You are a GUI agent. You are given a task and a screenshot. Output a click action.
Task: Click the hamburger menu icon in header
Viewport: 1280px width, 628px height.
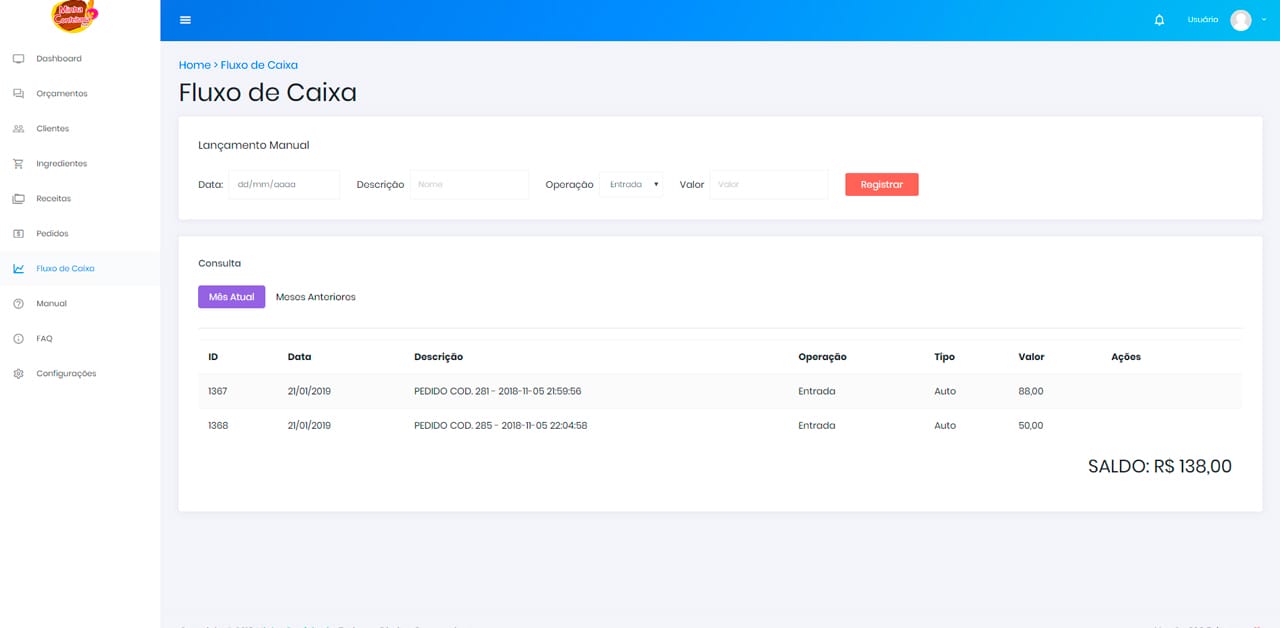pyautogui.click(x=185, y=20)
